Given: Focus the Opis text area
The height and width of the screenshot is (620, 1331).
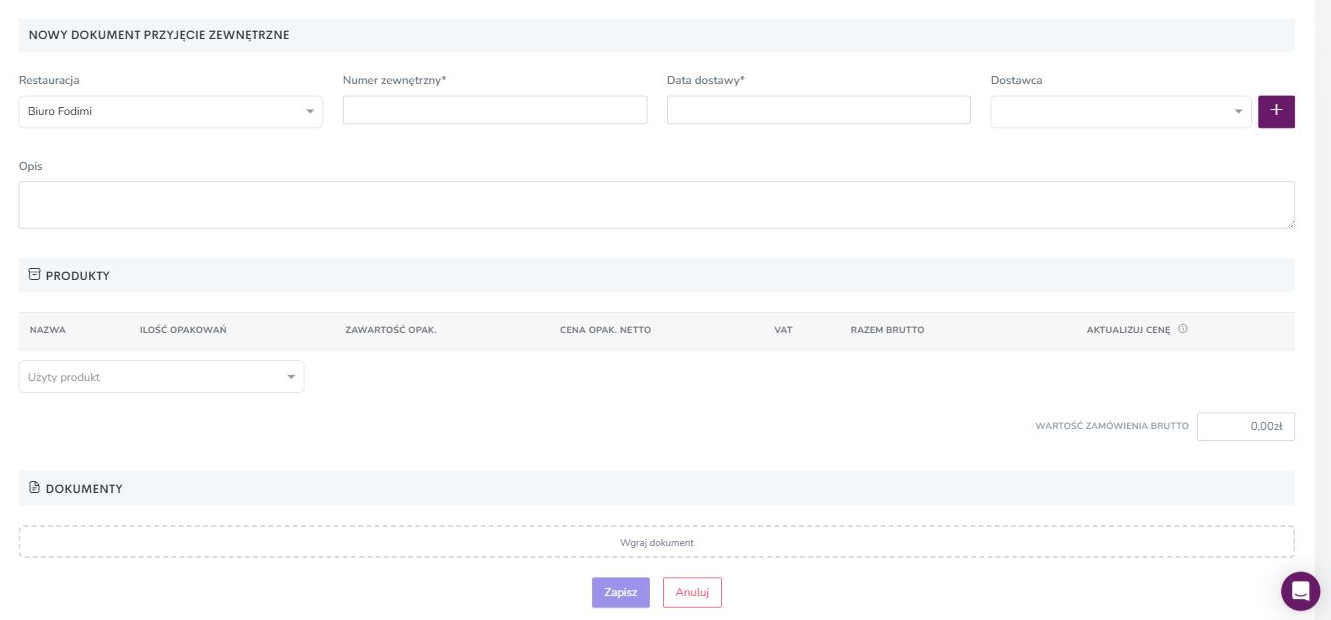Looking at the screenshot, I should point(657,205).
